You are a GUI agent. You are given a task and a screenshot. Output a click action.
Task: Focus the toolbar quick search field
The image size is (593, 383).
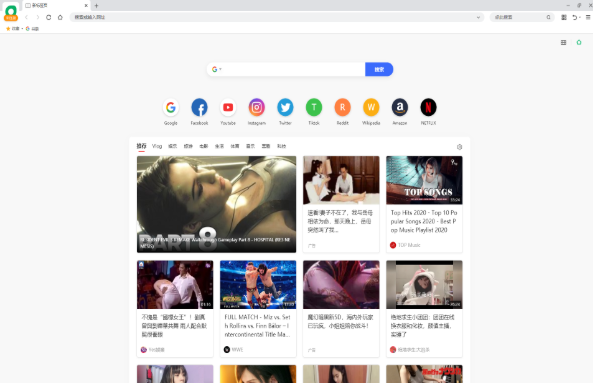[x=519, y=17]
